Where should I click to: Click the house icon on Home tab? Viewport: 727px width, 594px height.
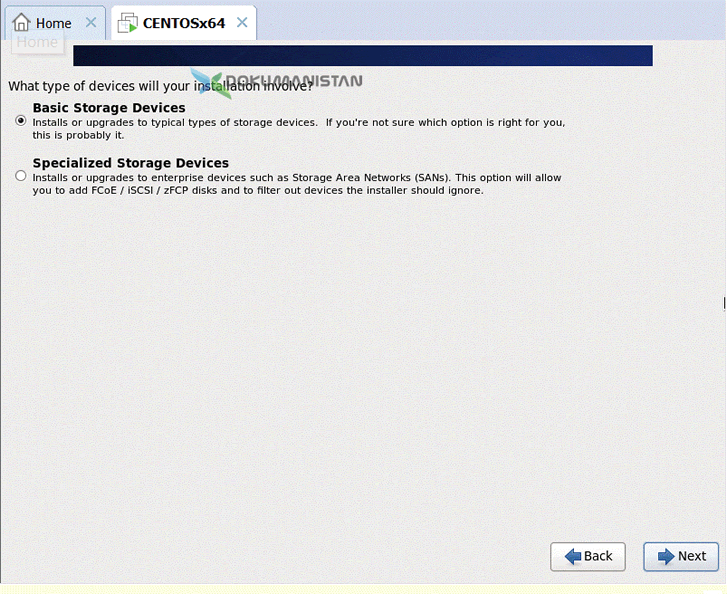click(x=21, y=22)
